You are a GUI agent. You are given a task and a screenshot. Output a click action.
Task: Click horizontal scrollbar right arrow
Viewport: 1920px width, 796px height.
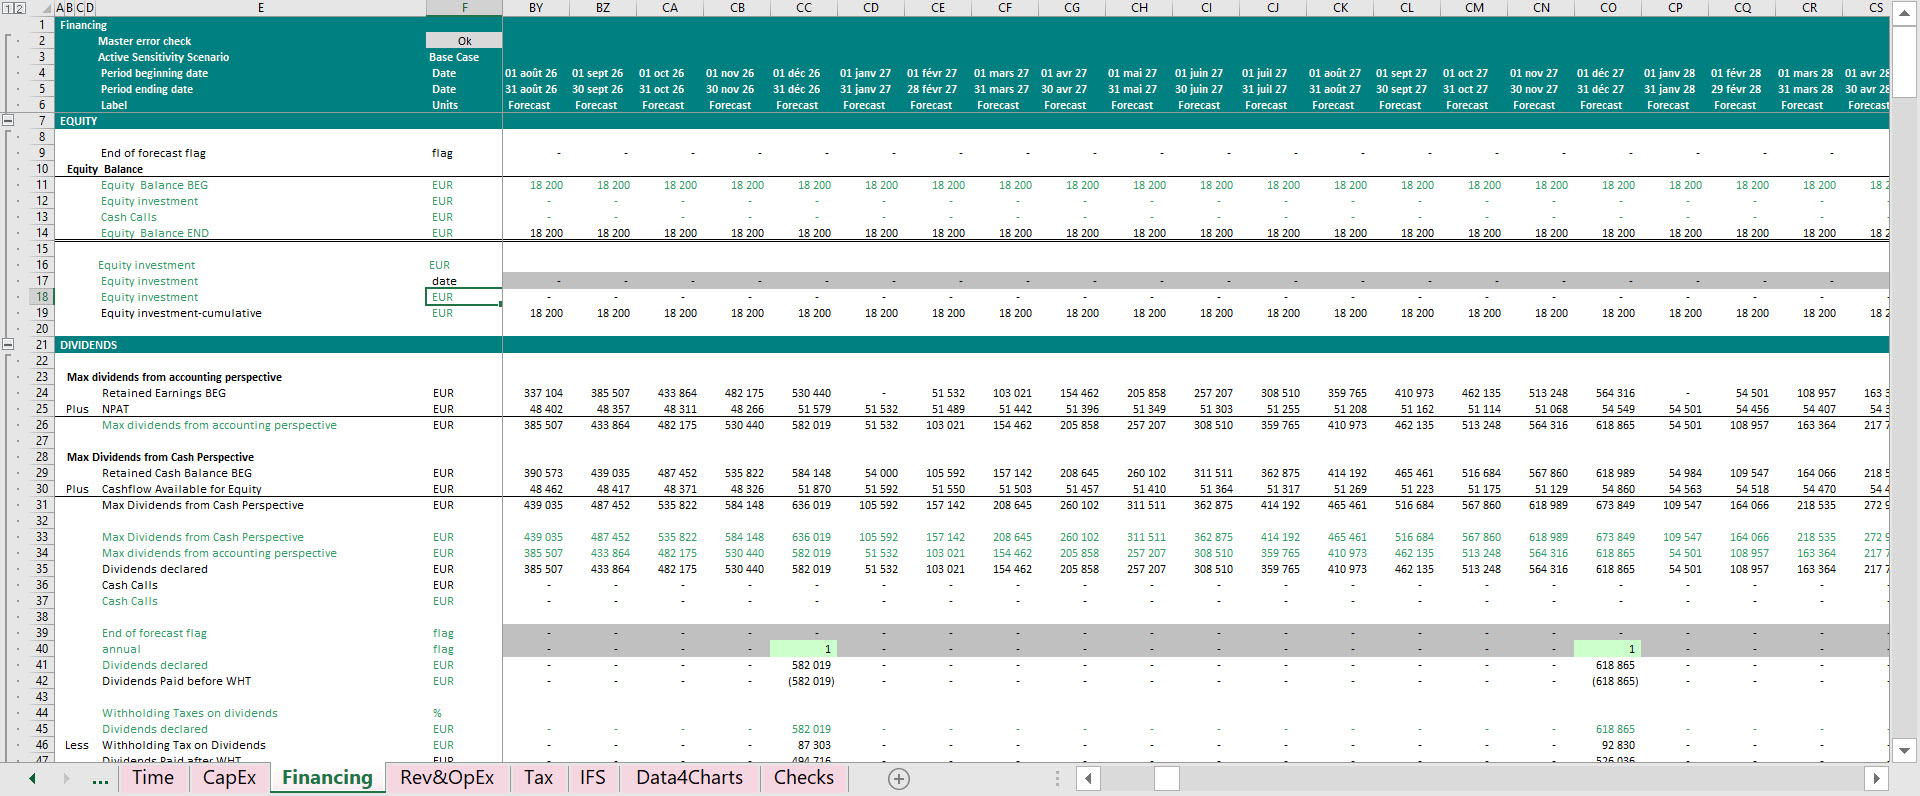click(x=1876, y=778)
